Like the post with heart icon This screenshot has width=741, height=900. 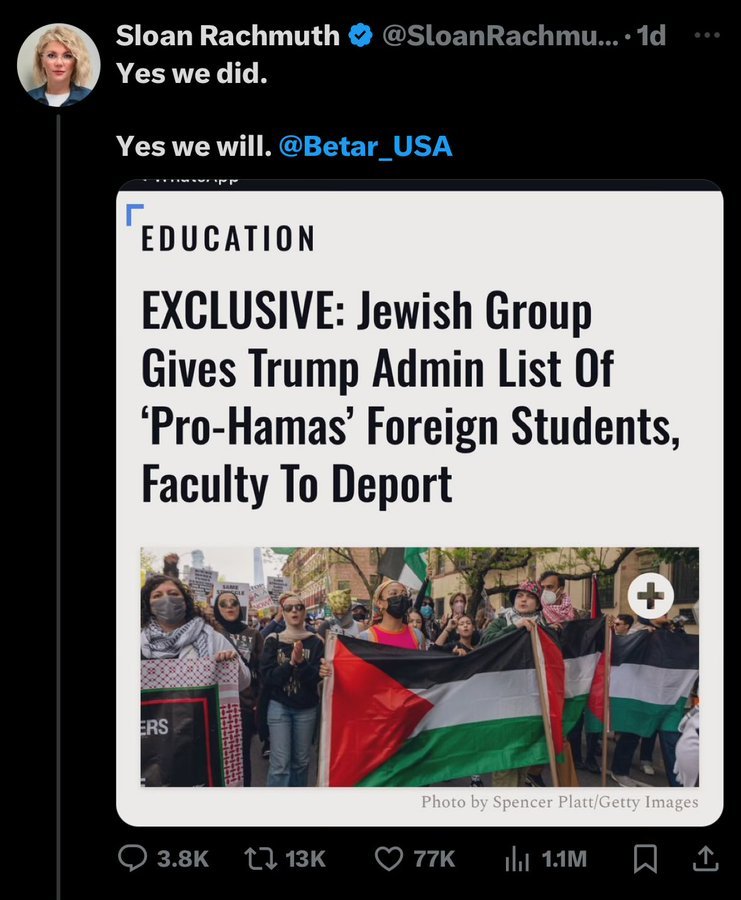pyautogui.click(x=389, y=859)
